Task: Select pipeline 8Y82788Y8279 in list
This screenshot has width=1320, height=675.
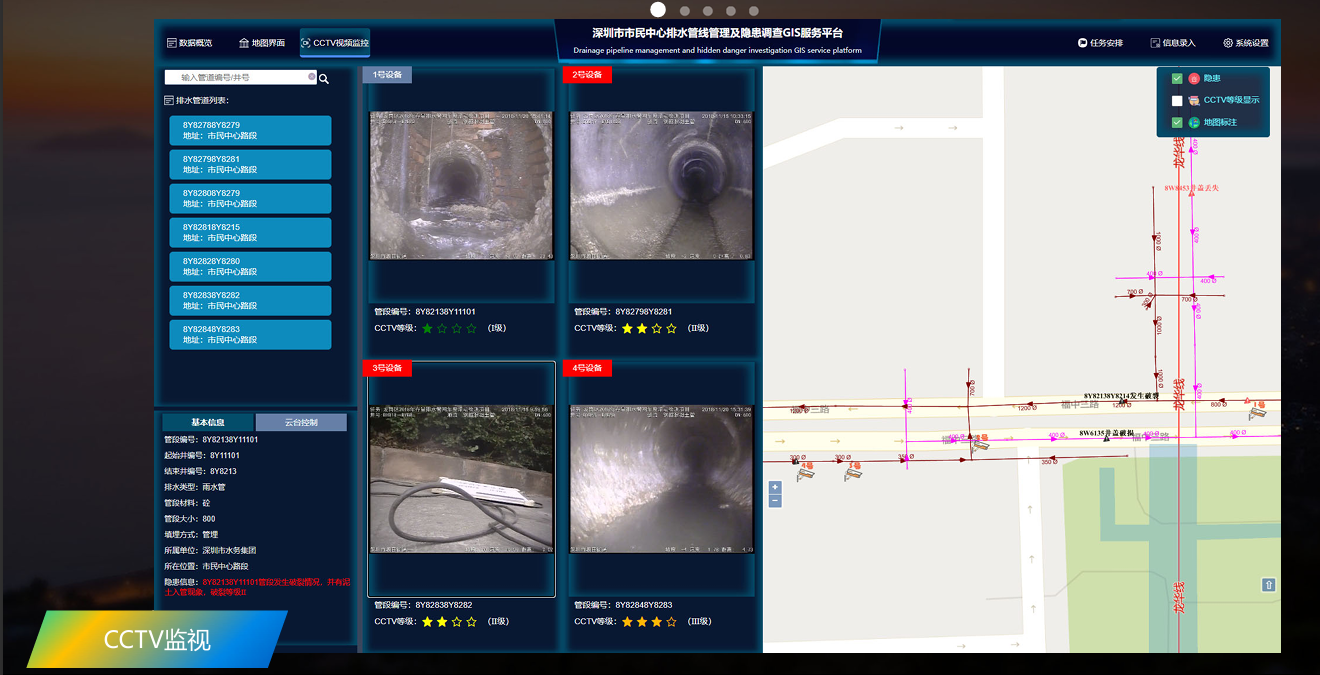Action: pyautogui.click(x=250, y=130)
